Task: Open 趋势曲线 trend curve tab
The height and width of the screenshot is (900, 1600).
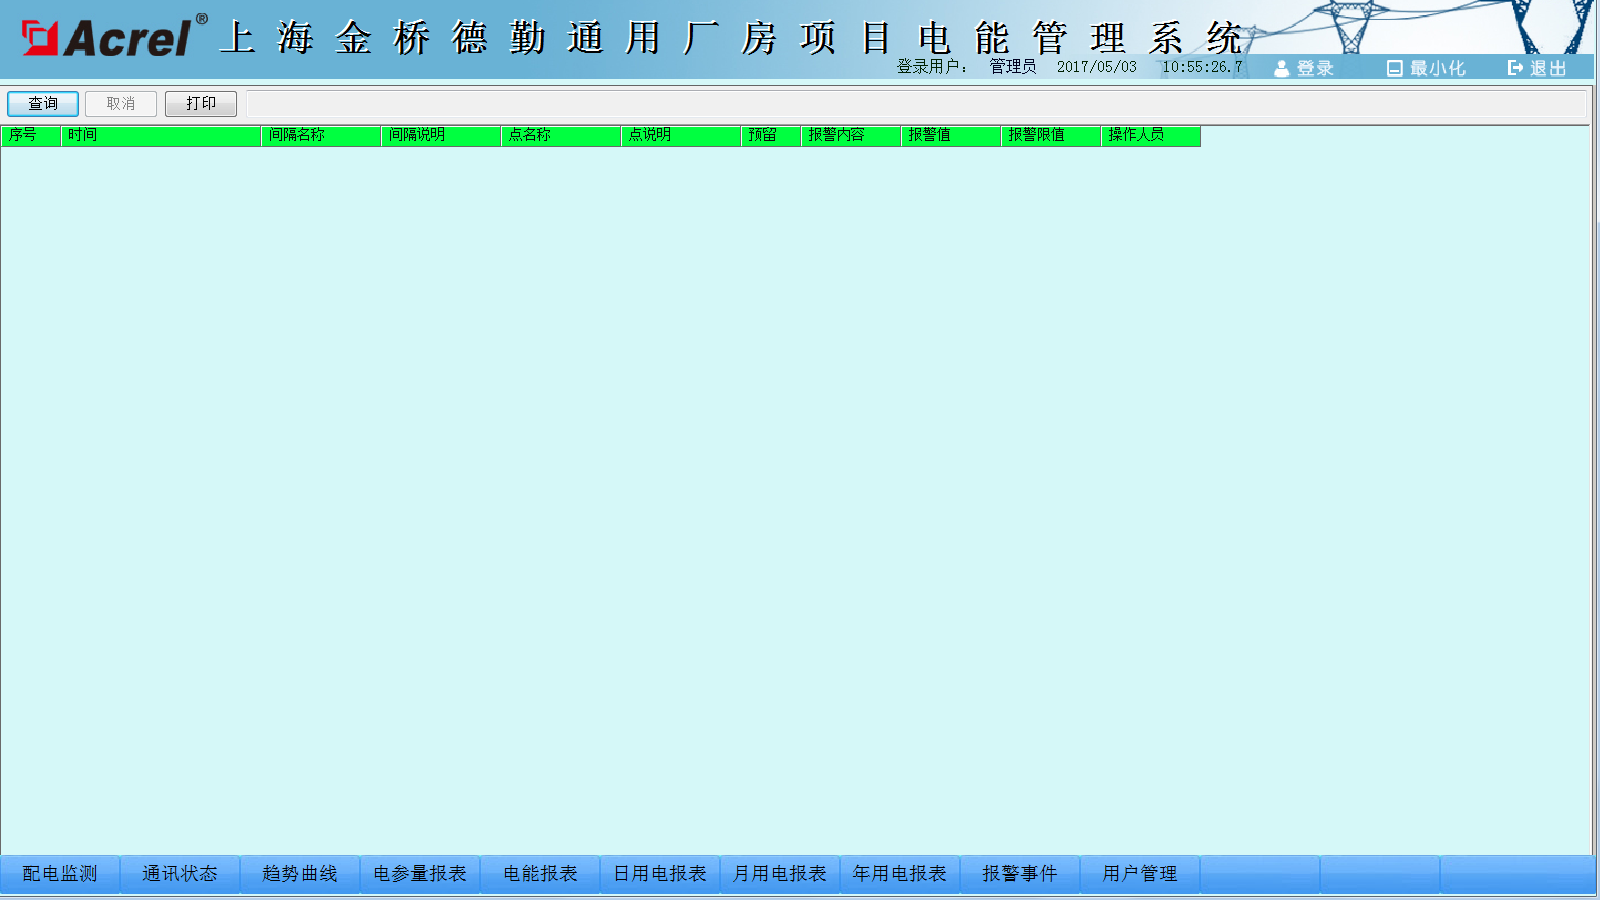Action: click(x=300, y=874)
